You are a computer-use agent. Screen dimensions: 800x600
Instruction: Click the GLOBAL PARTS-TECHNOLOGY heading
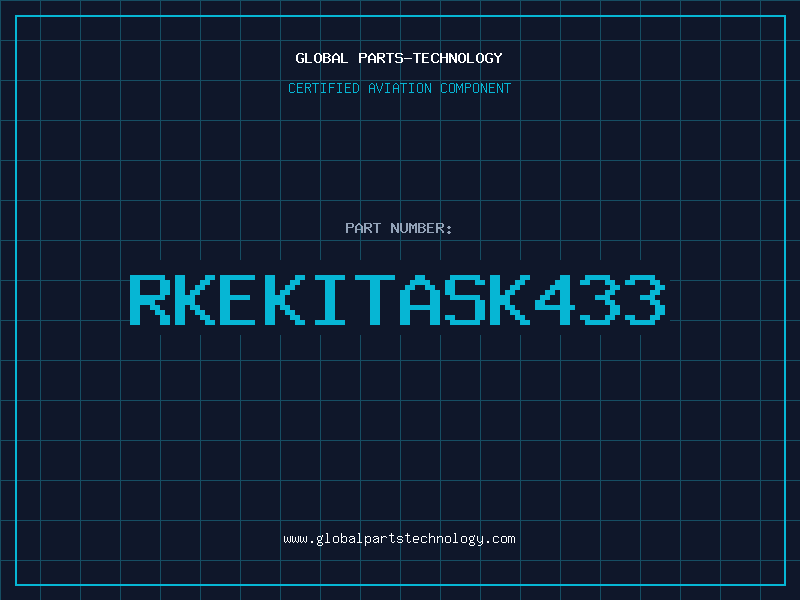[399, 58]
